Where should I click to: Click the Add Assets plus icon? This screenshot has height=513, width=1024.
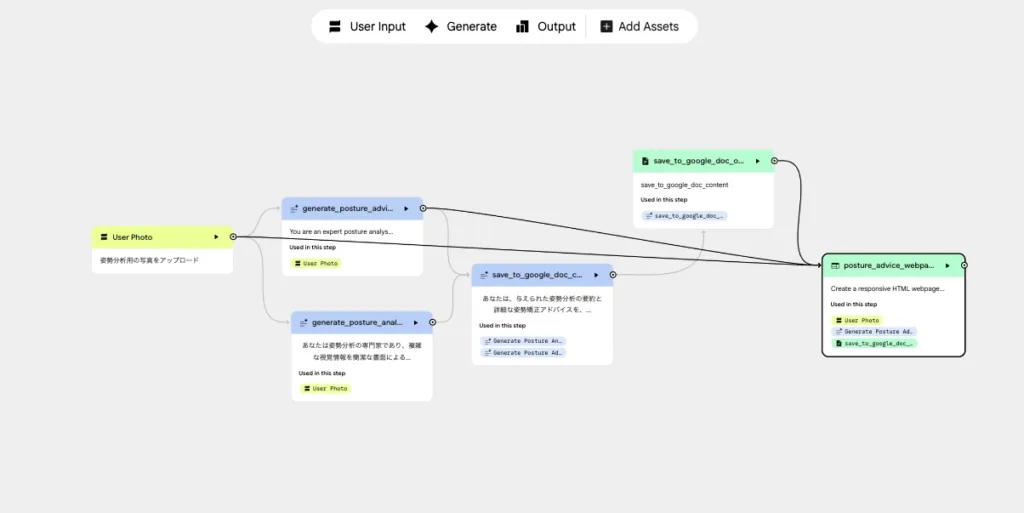click(606, 27)
